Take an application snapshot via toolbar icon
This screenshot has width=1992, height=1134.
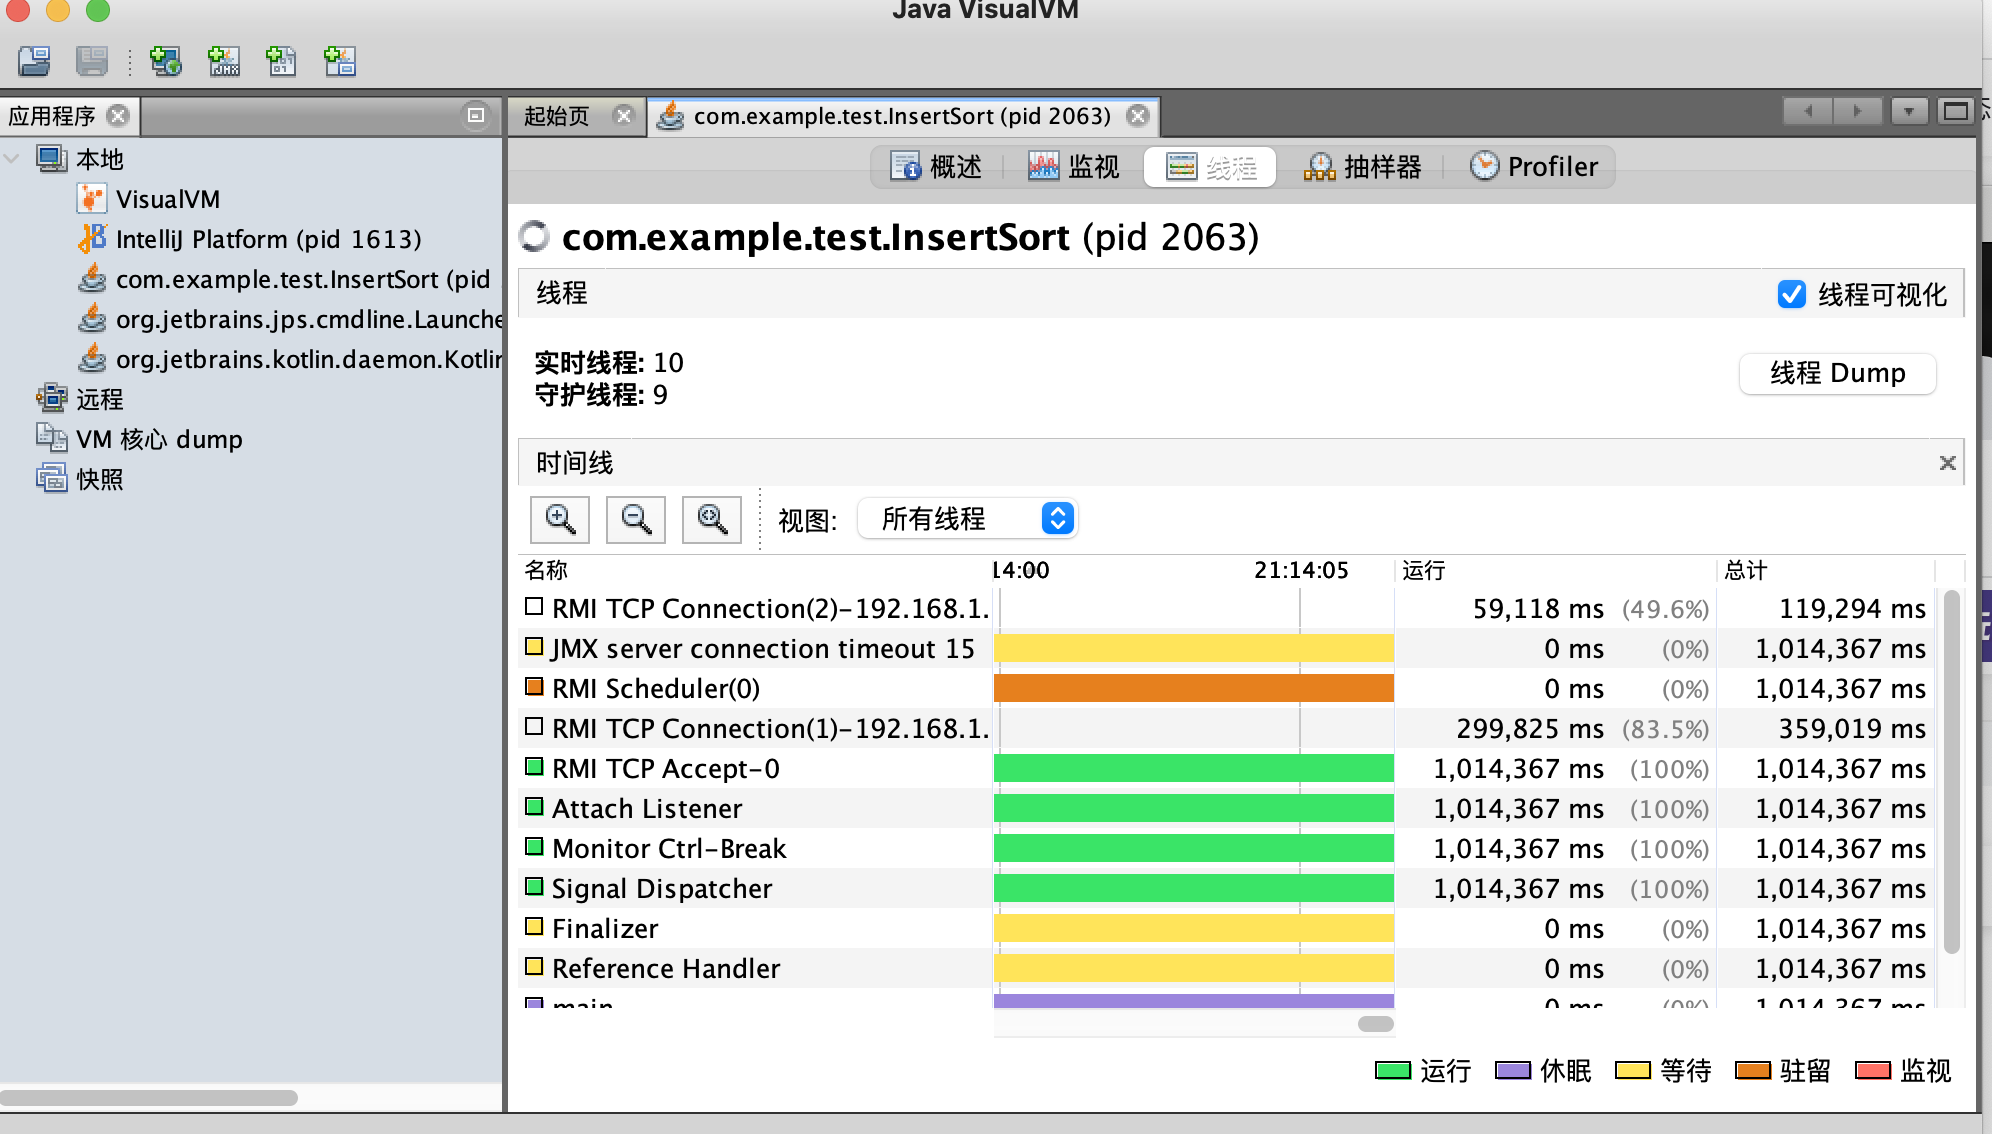(338, 61)
